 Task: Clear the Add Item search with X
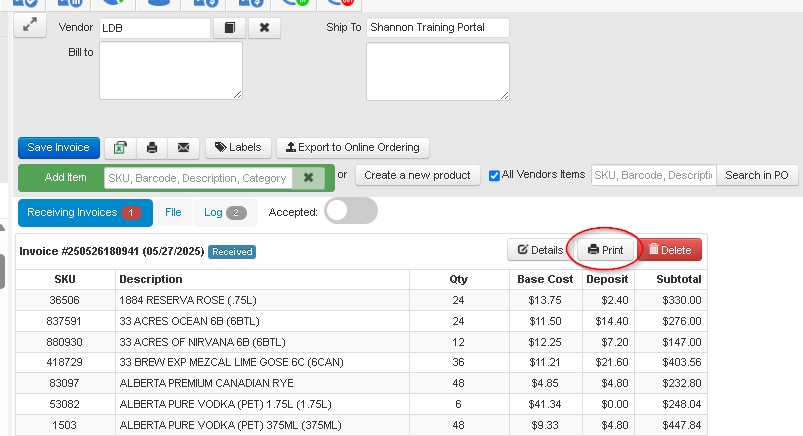[x=308, y=178]
